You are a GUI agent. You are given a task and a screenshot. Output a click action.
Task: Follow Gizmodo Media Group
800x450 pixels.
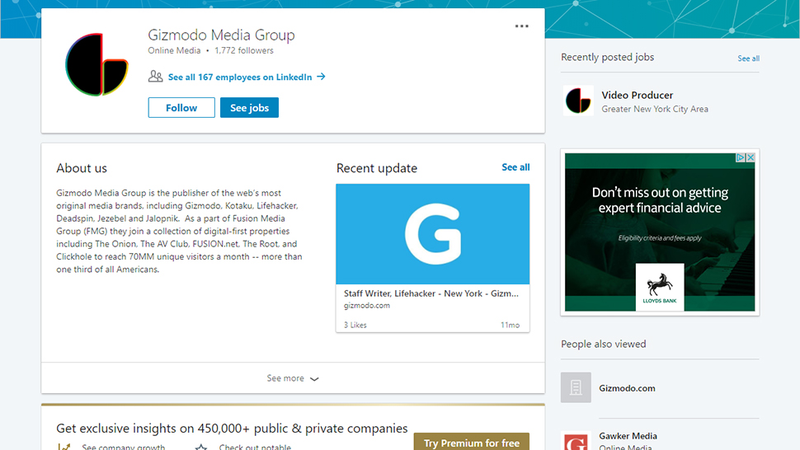pyautogui.click(x=181, y=108)
